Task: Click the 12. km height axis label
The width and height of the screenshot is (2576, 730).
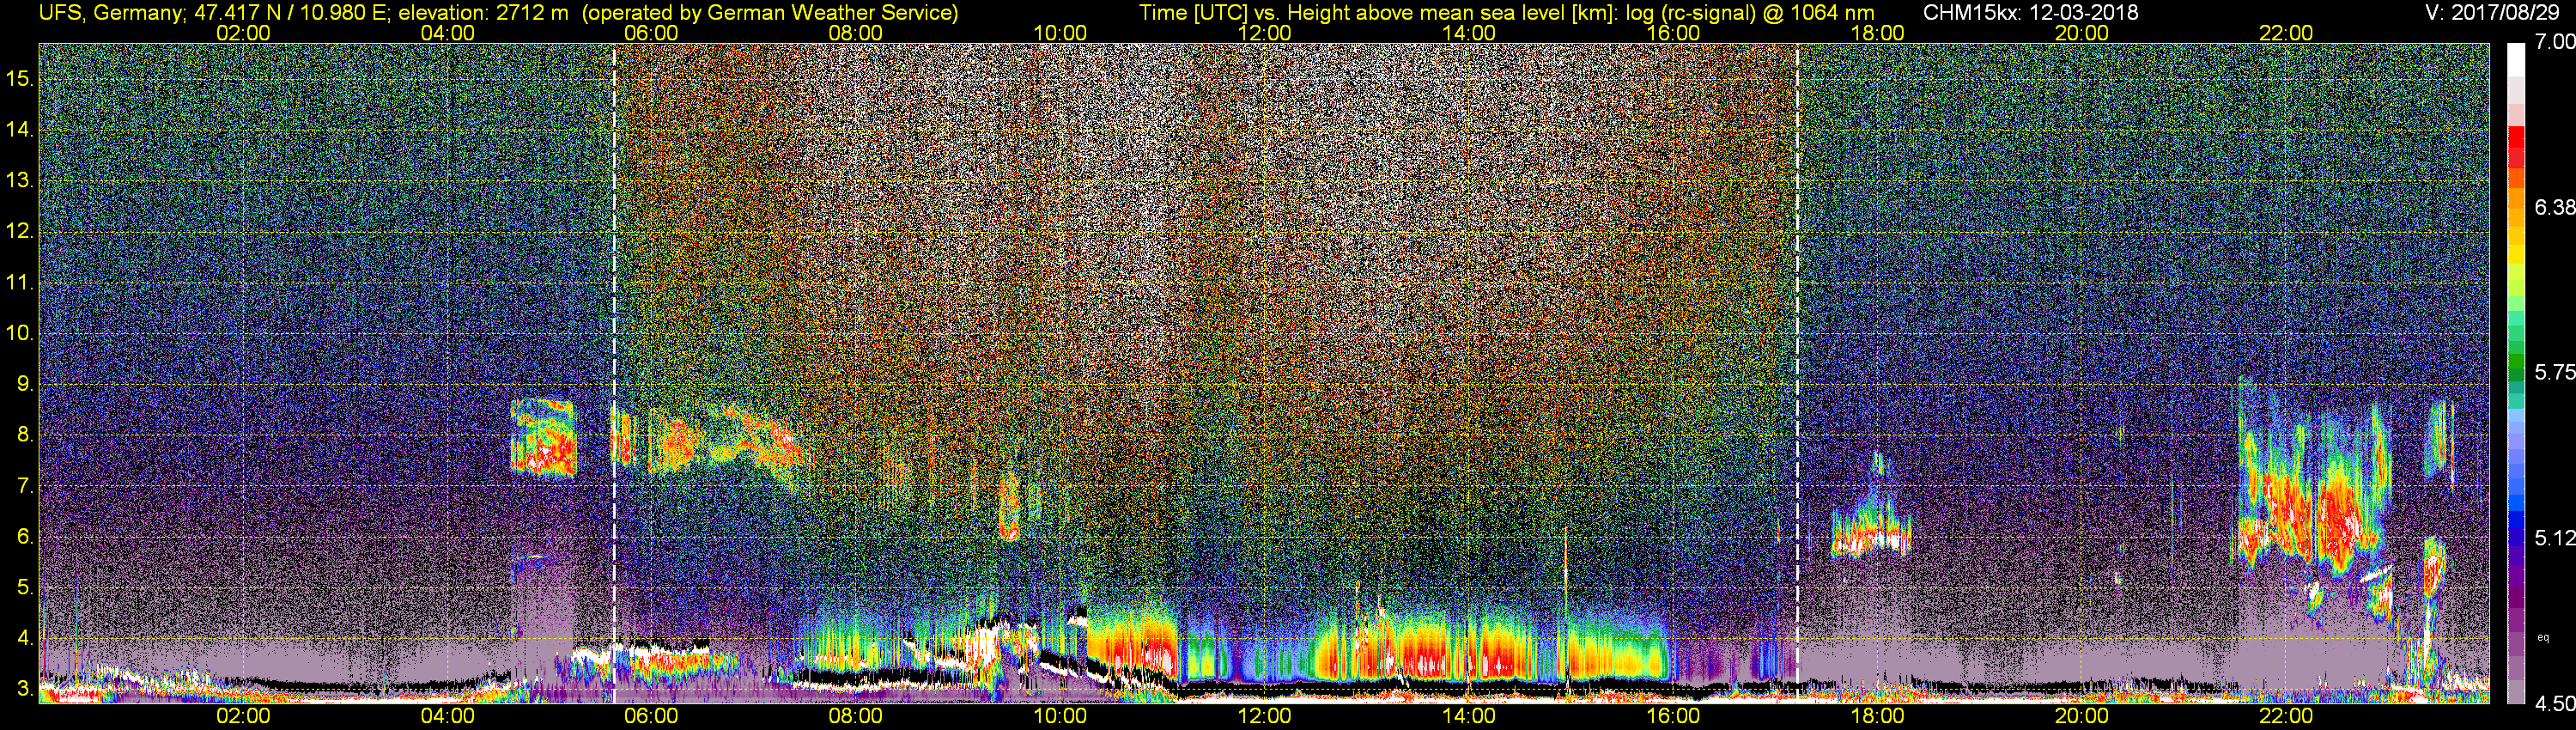Action: click(20, 231)
